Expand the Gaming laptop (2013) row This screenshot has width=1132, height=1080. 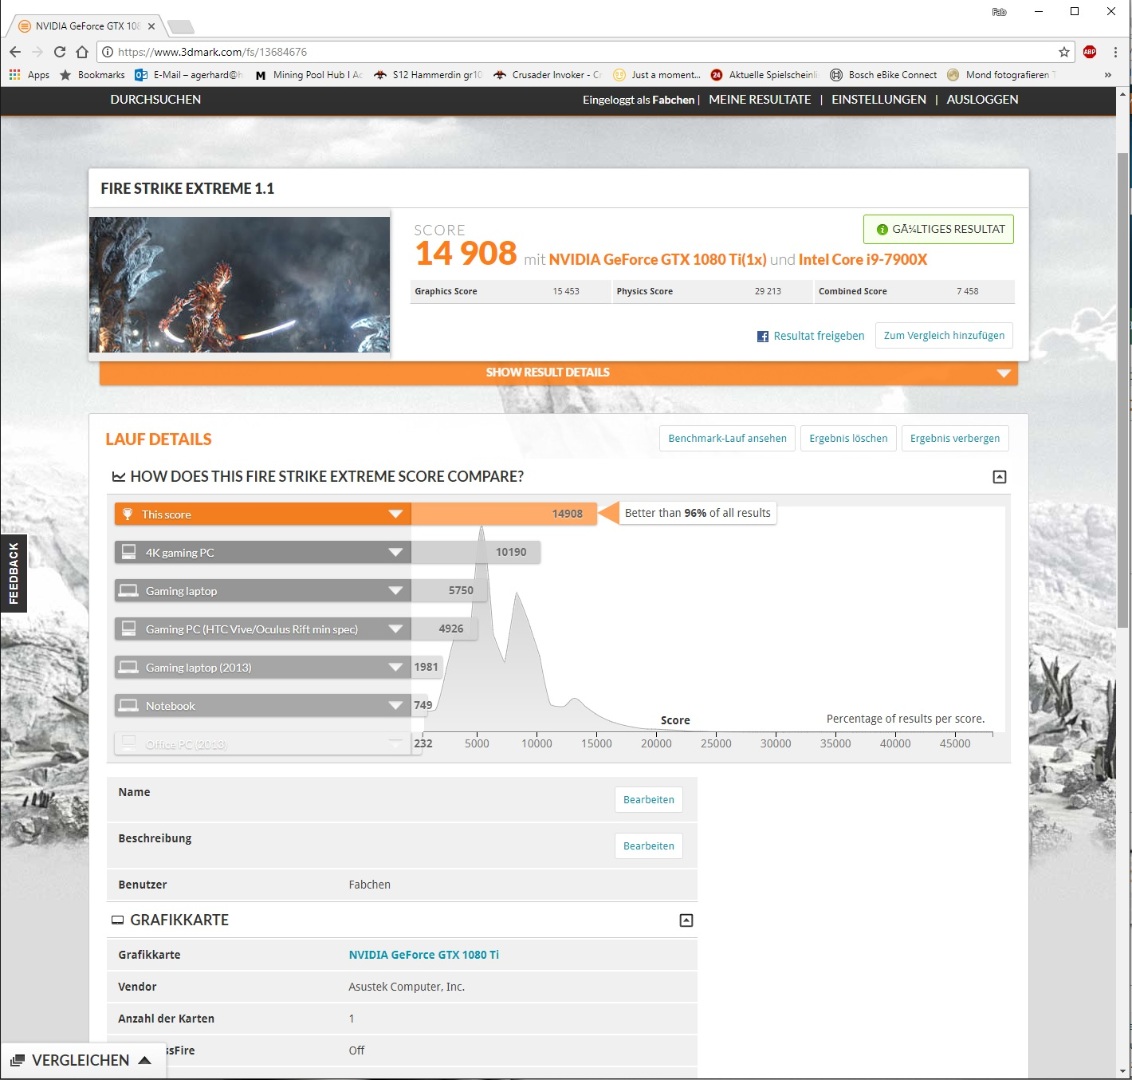click(x=395, y=667)
